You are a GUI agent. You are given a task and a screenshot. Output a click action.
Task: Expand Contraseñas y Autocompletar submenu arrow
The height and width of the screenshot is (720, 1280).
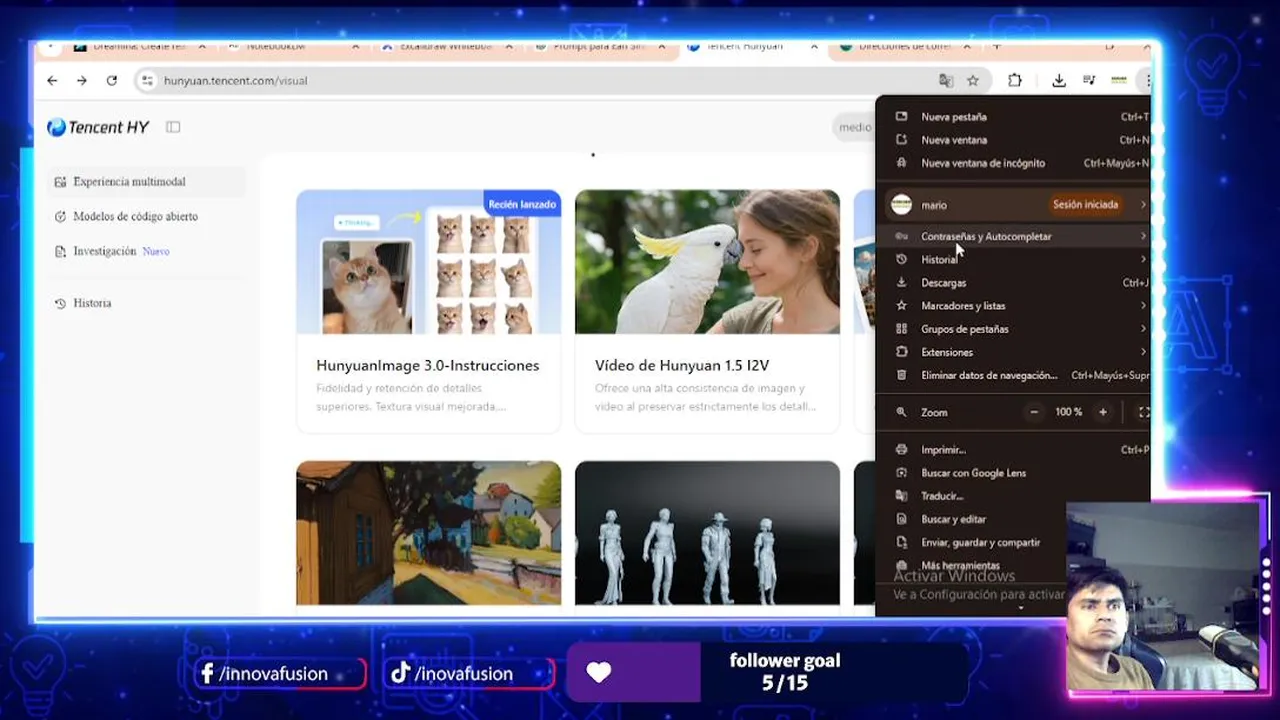(x=1143, y=237)
